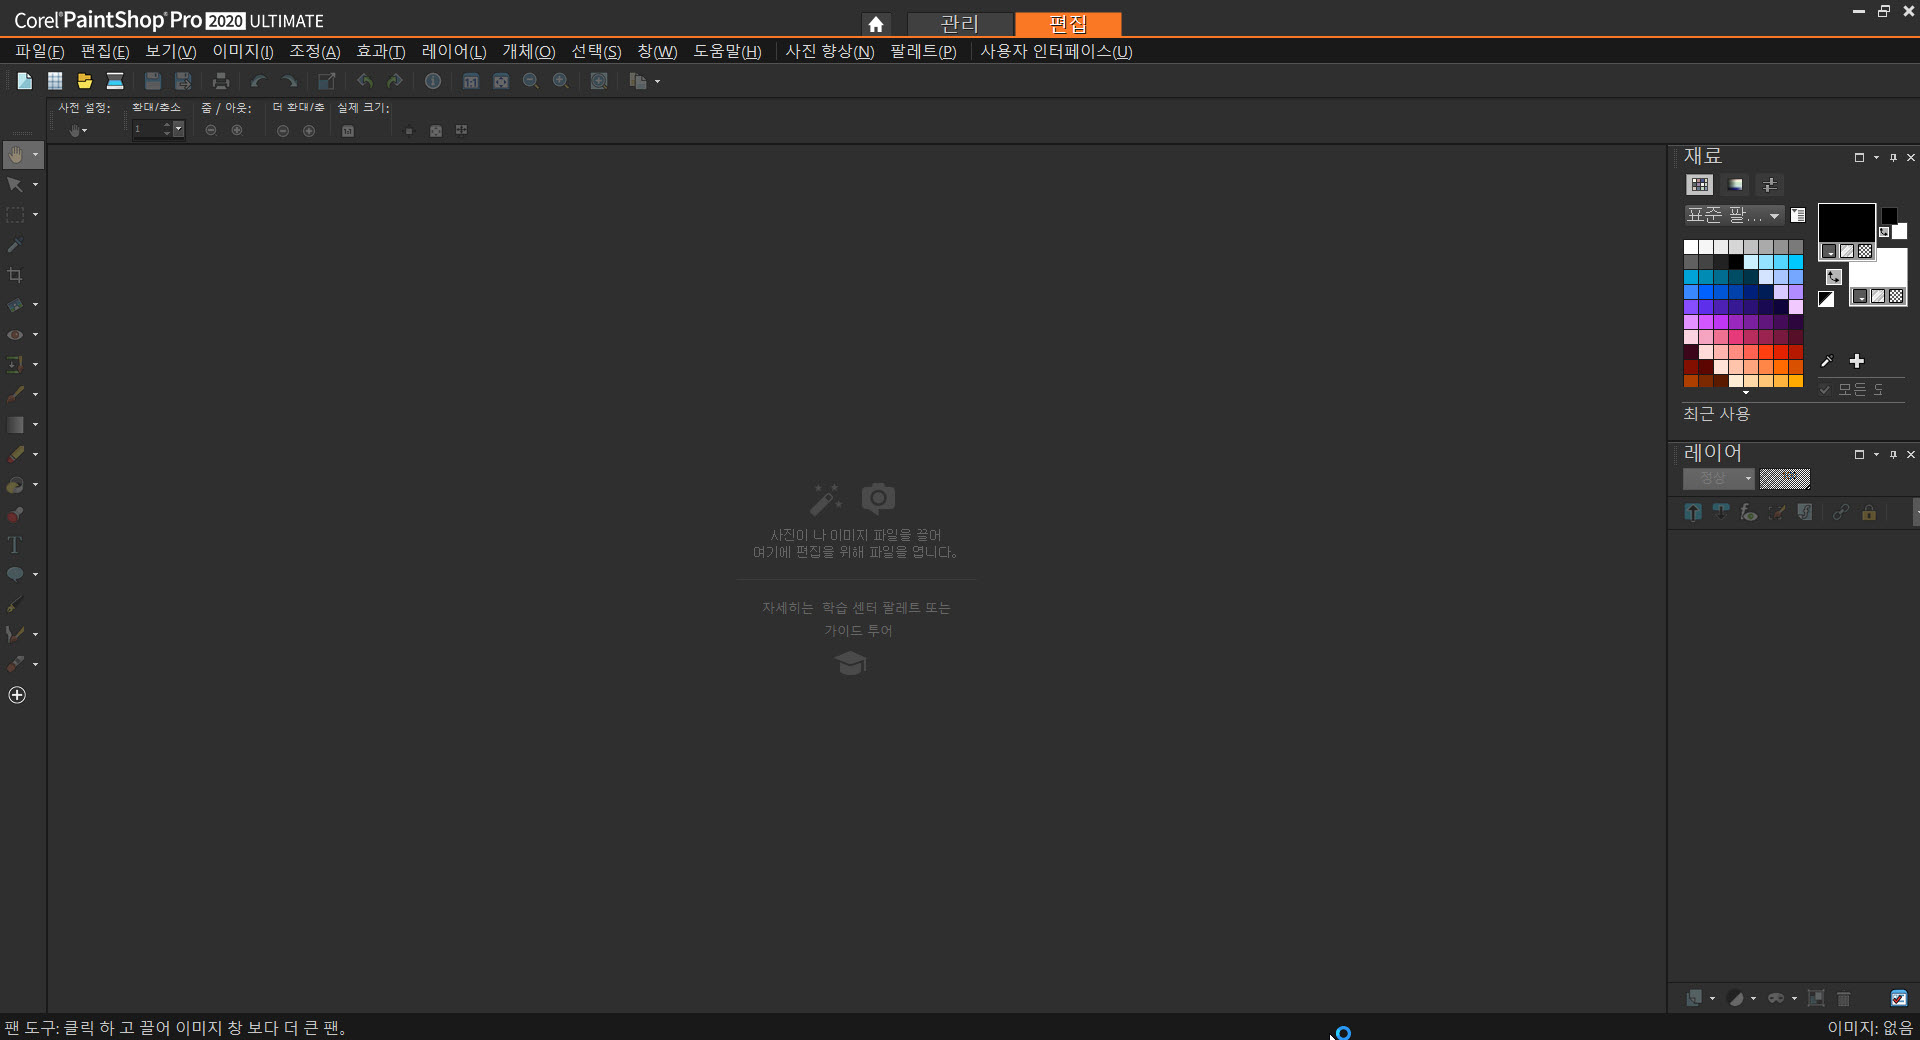
Task: Click the 가이드 투어 link
Action: pyautogui.click(x=858, y=631)
